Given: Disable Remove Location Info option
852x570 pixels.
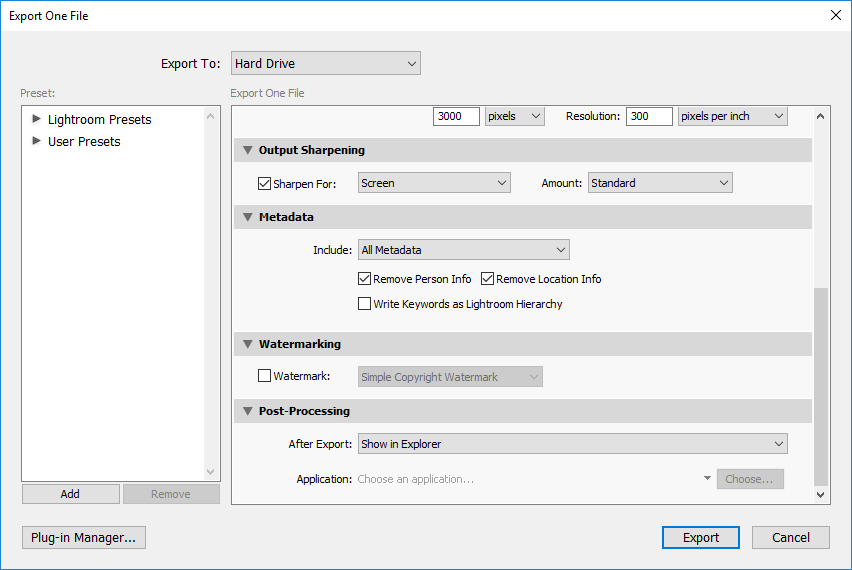Looking at the screenshot, I should point(488,279).
